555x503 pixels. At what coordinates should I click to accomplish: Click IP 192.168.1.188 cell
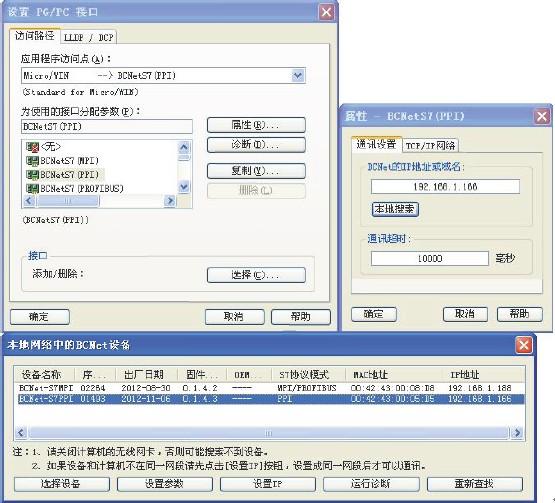[x=480, y=388]
